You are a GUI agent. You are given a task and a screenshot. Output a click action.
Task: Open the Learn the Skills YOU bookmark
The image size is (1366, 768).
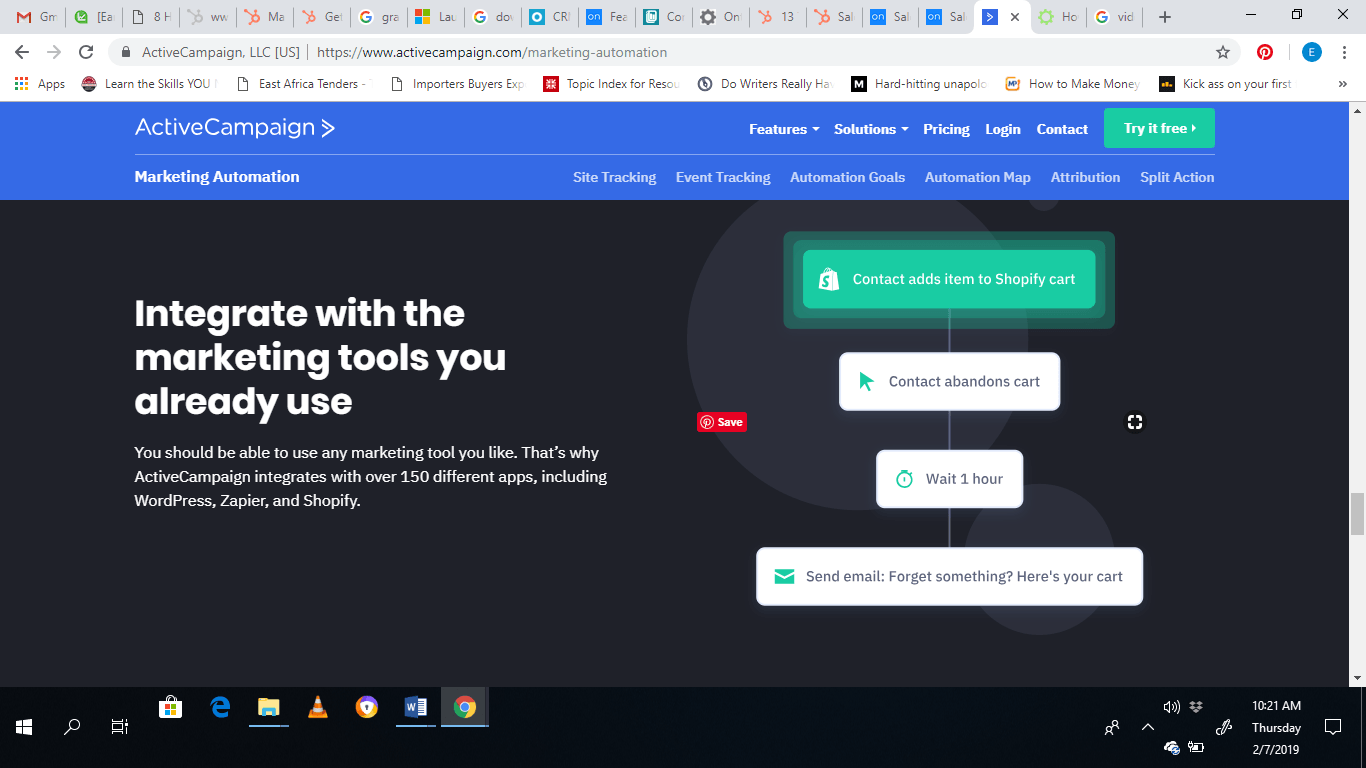coord(149,84)
